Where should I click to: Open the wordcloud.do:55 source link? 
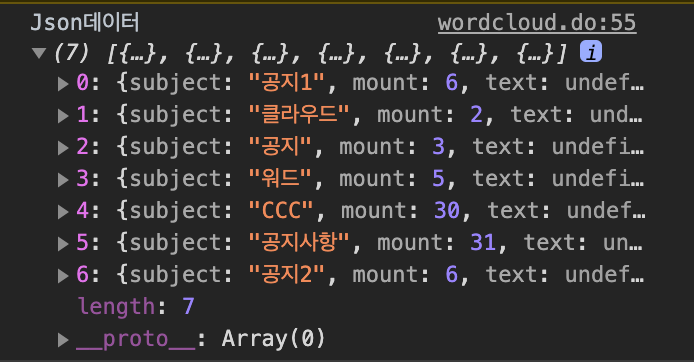pyautogui.click(x=537, y=23)
